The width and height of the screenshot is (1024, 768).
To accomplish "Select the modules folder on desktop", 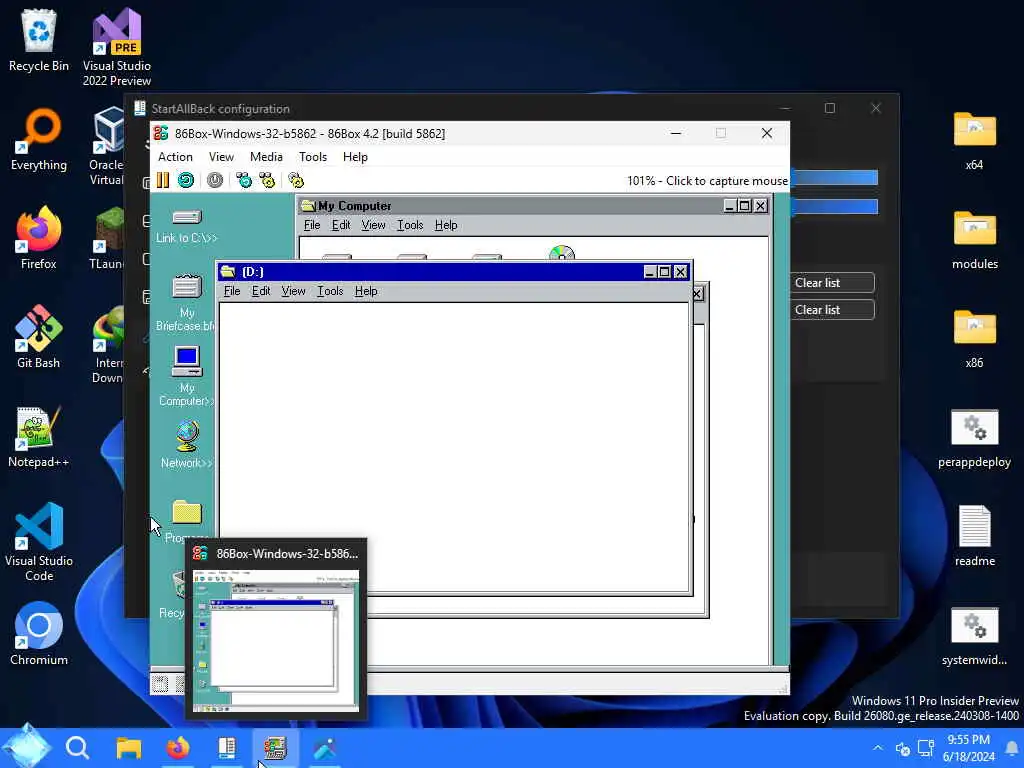I will (974, 238).
